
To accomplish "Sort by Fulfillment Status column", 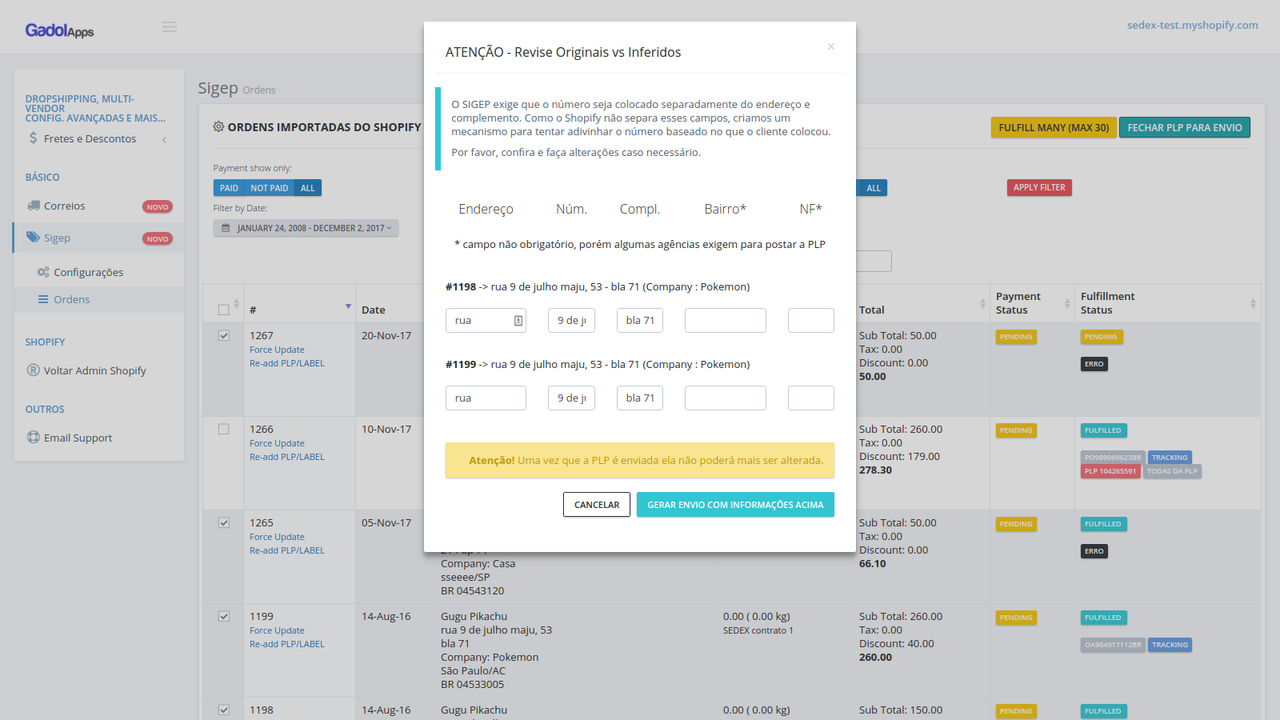I will (1167, 303).
